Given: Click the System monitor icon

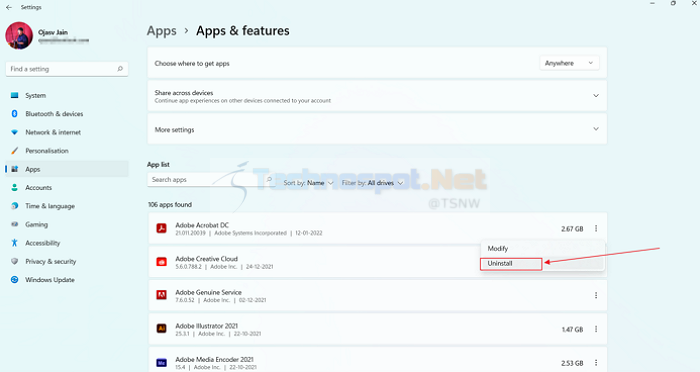Looking at the screenshot, I should [x=15, y=95].
